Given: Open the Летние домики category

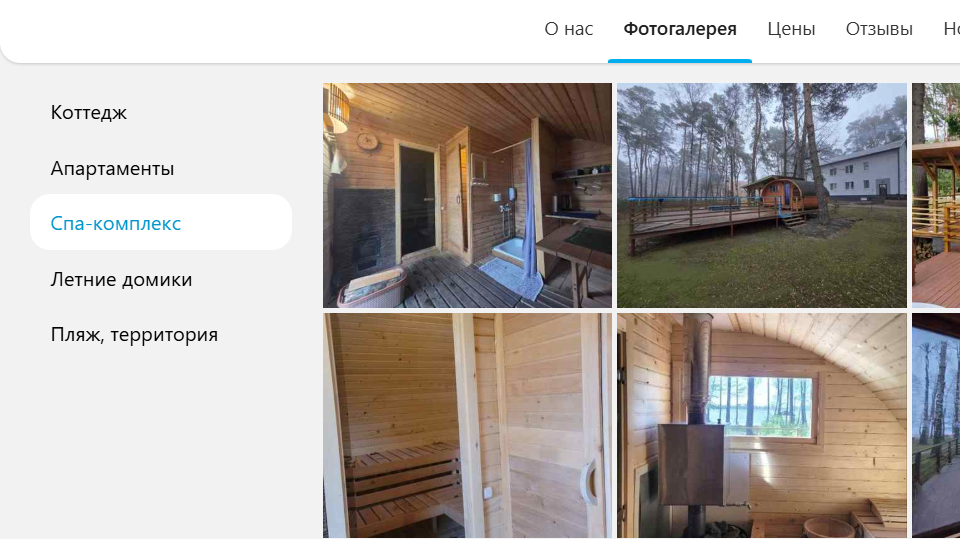Looking at the screenshot, I should 121,279.
